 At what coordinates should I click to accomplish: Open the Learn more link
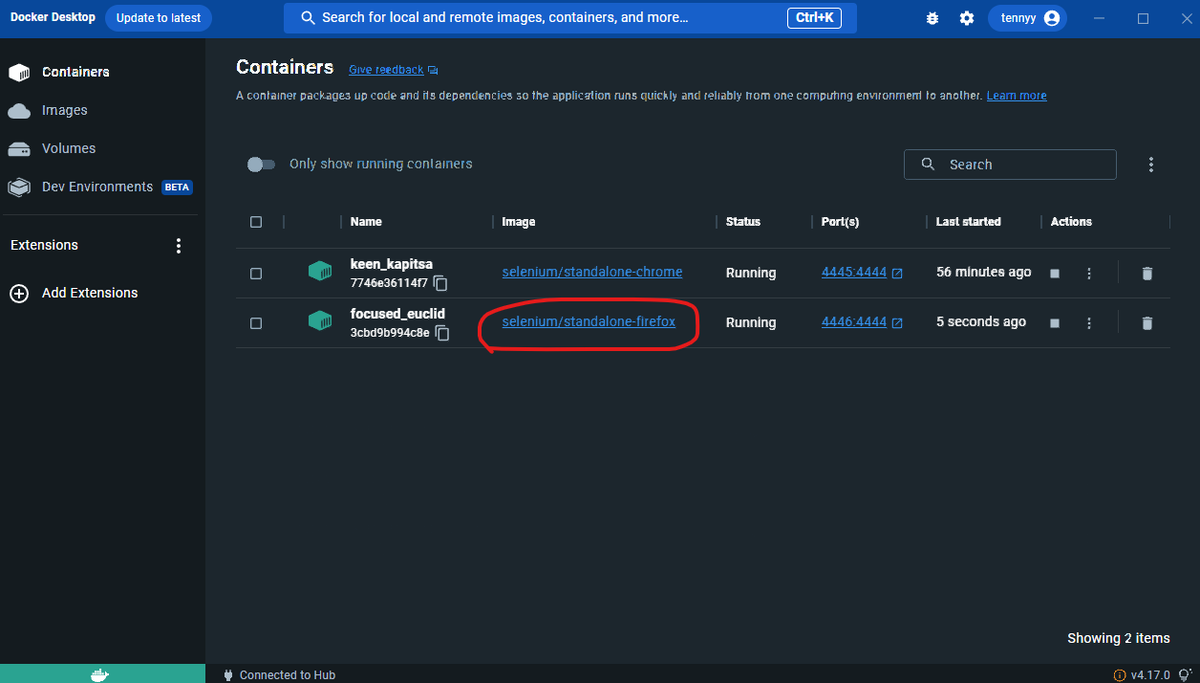pos(1016,96)
